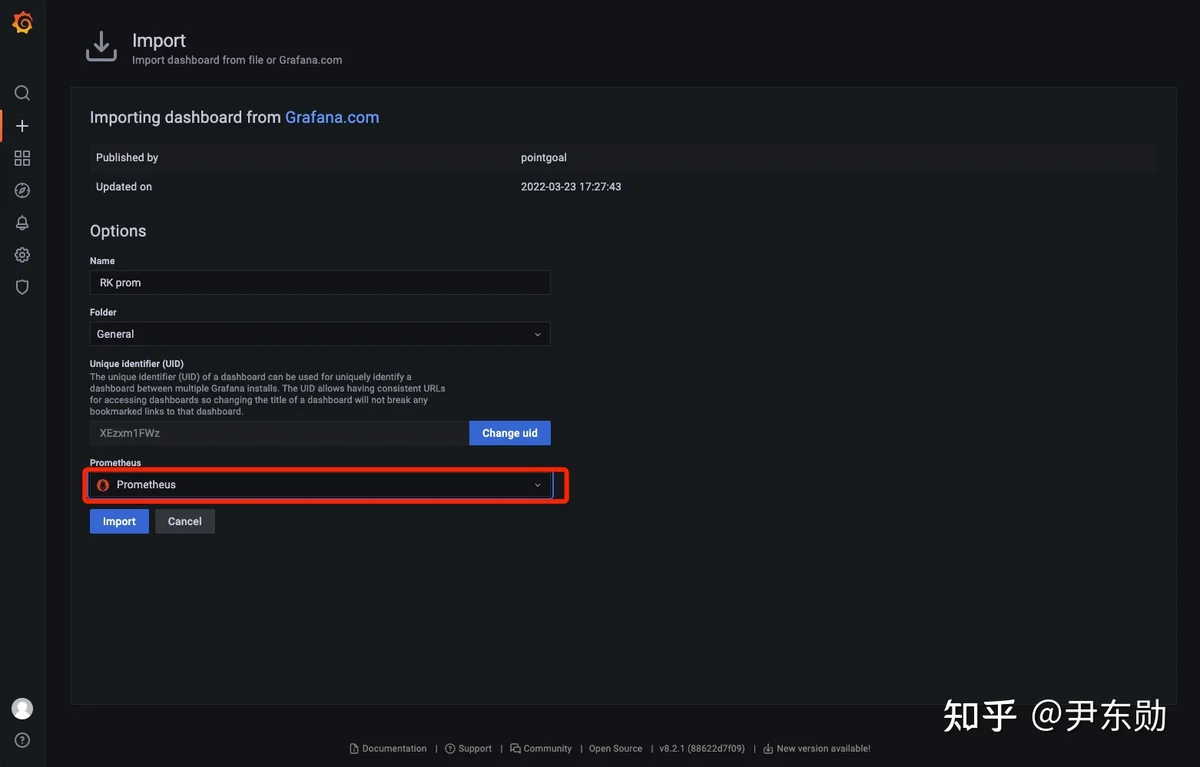
Task: Click the v8.2.1 version text in footer
Action: (702, 748)
